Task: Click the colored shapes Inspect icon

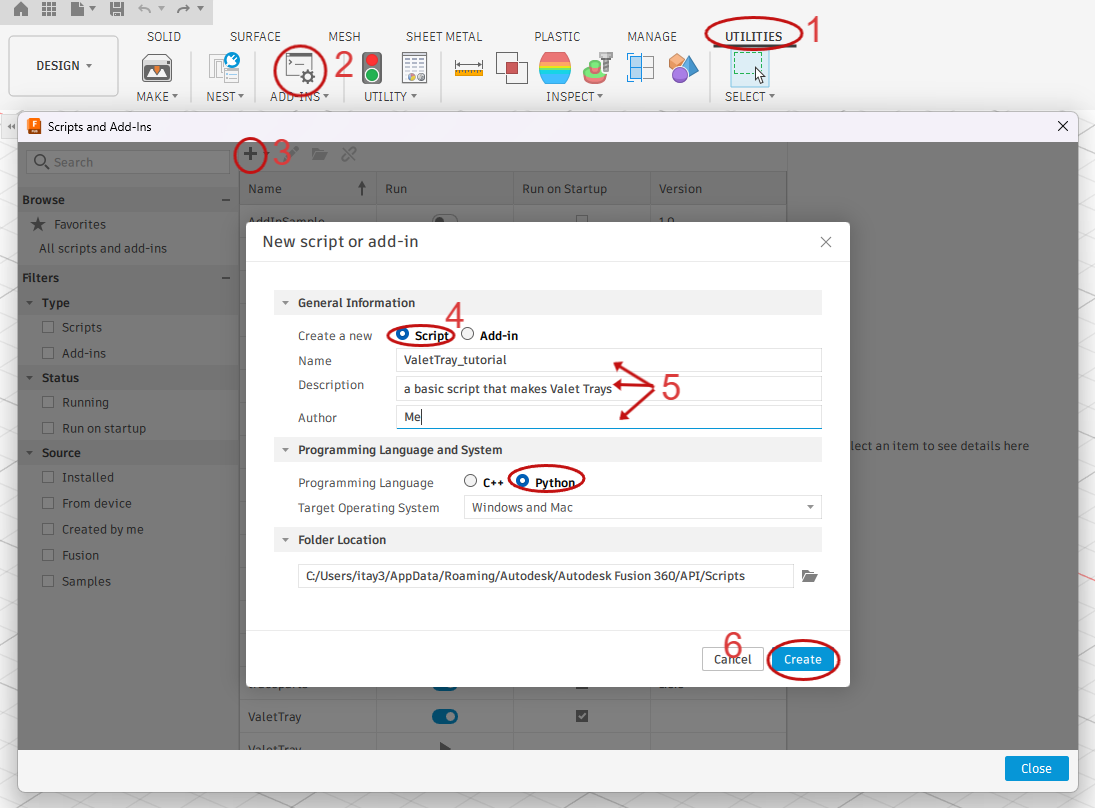Action: (683, 68)
